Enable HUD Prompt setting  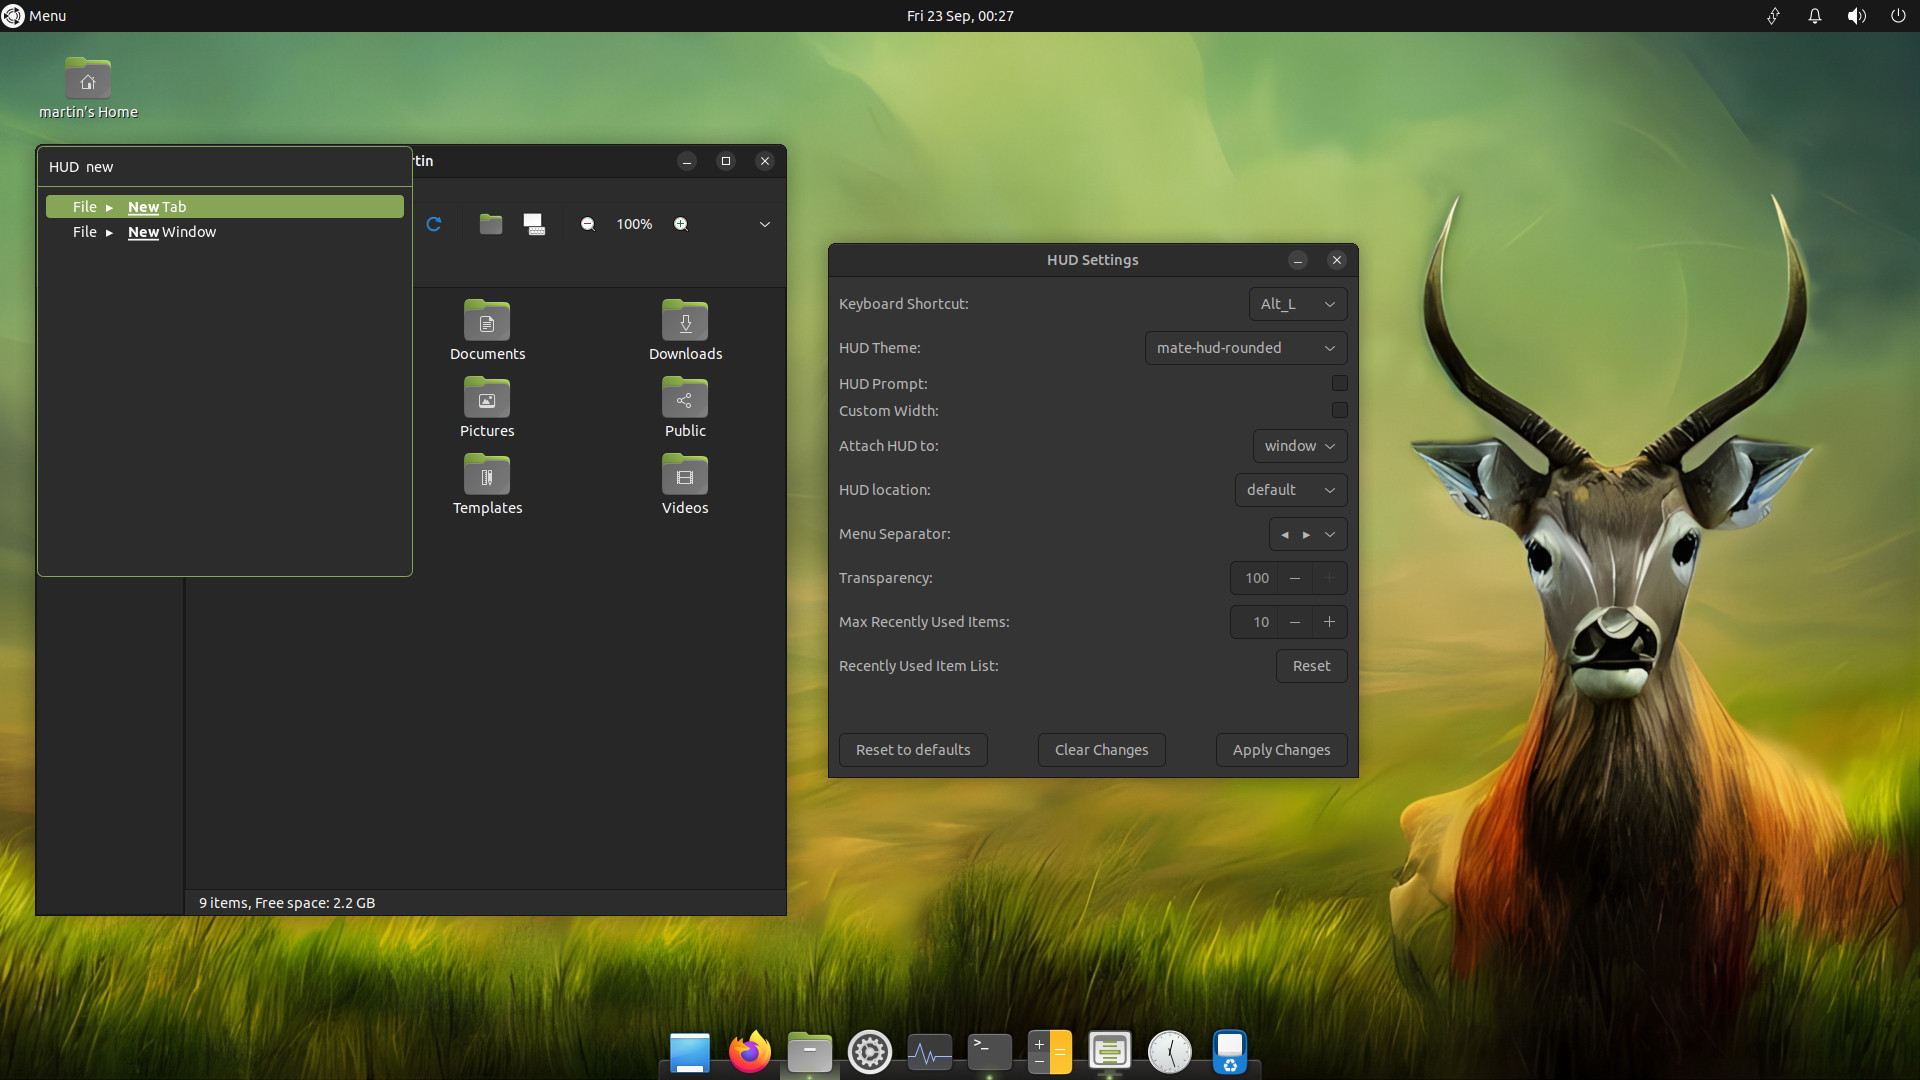tap(1340, 382)
